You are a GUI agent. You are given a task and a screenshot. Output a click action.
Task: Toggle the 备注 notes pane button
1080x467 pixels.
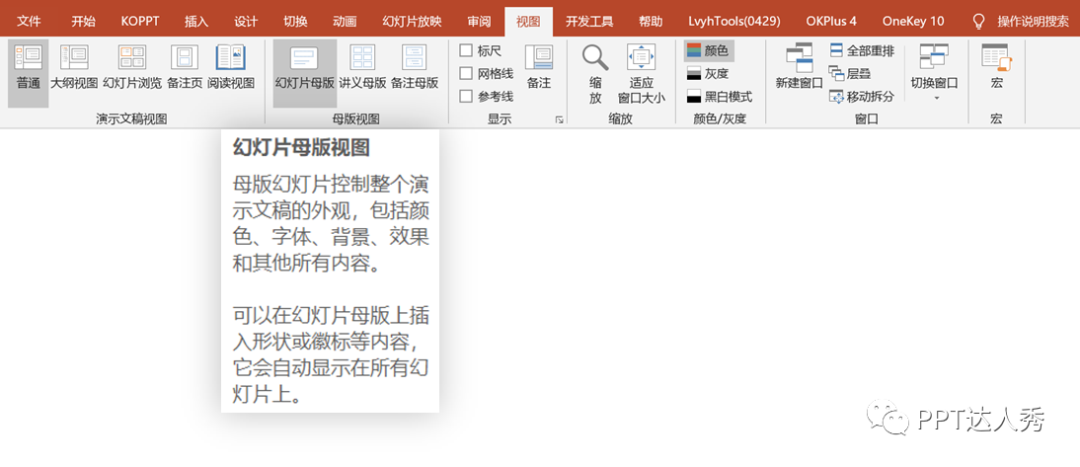[539, 68]
